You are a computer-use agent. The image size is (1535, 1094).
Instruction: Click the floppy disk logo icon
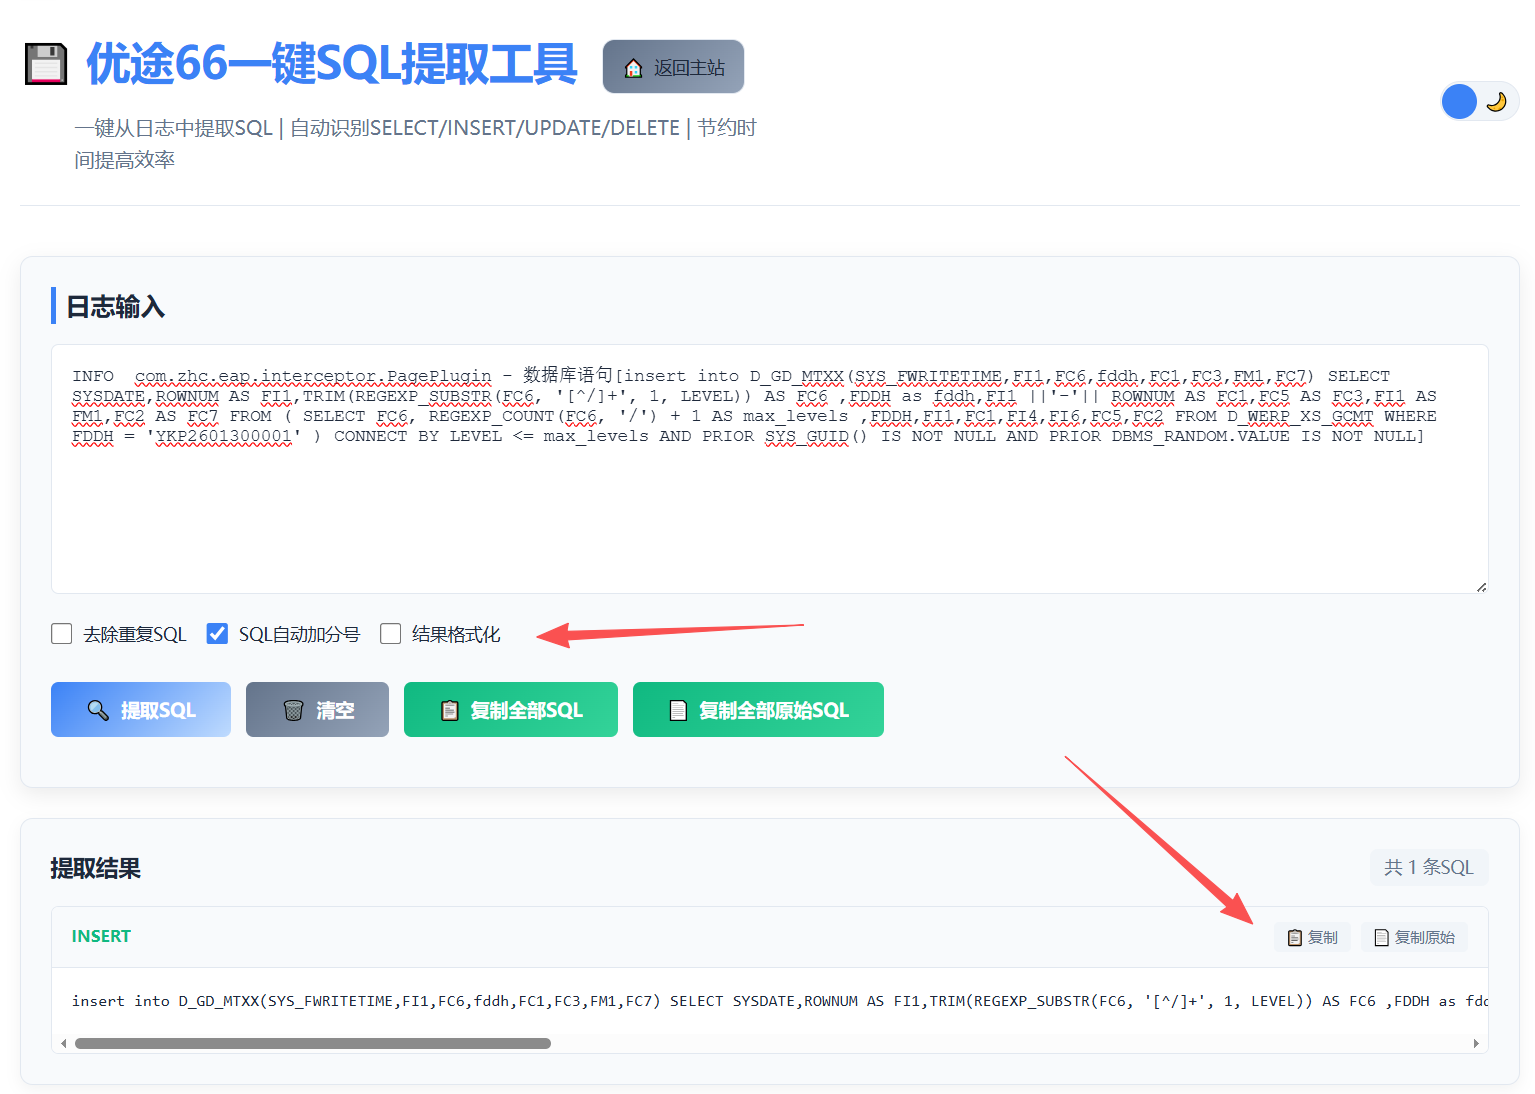[46, 64]
